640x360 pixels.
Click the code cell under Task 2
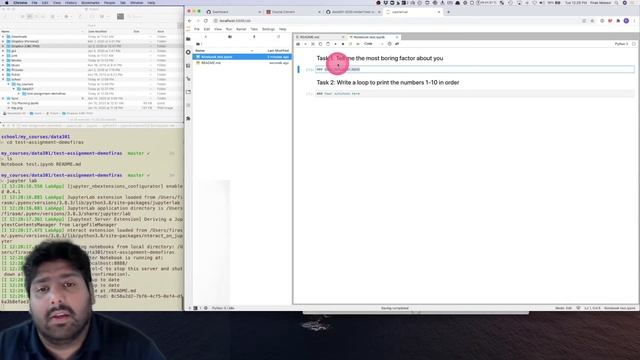475,94
